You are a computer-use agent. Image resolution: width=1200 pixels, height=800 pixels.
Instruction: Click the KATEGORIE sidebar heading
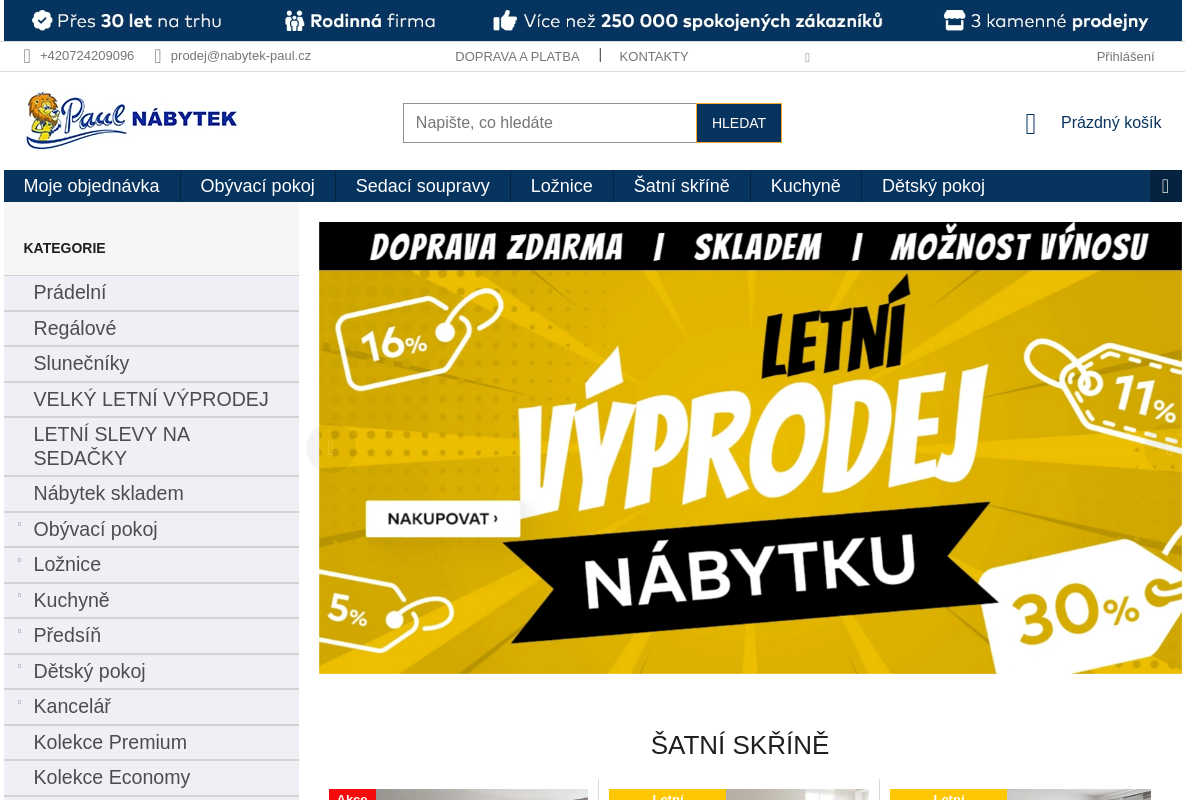pyautogui.click(x=64, y=248)
